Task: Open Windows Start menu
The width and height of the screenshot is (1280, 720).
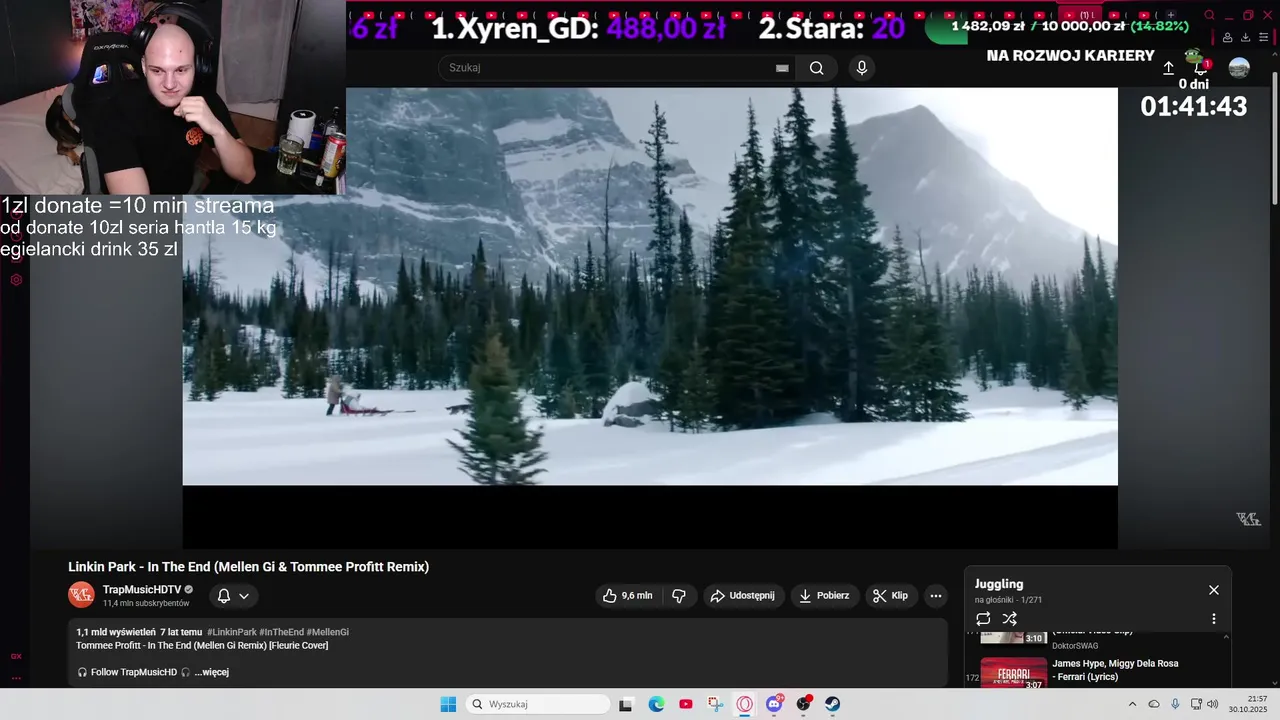Action: 448,704
